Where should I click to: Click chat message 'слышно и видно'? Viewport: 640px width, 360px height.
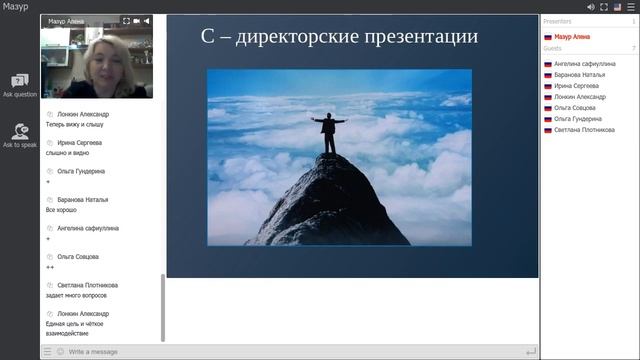(x=67, y=153)
